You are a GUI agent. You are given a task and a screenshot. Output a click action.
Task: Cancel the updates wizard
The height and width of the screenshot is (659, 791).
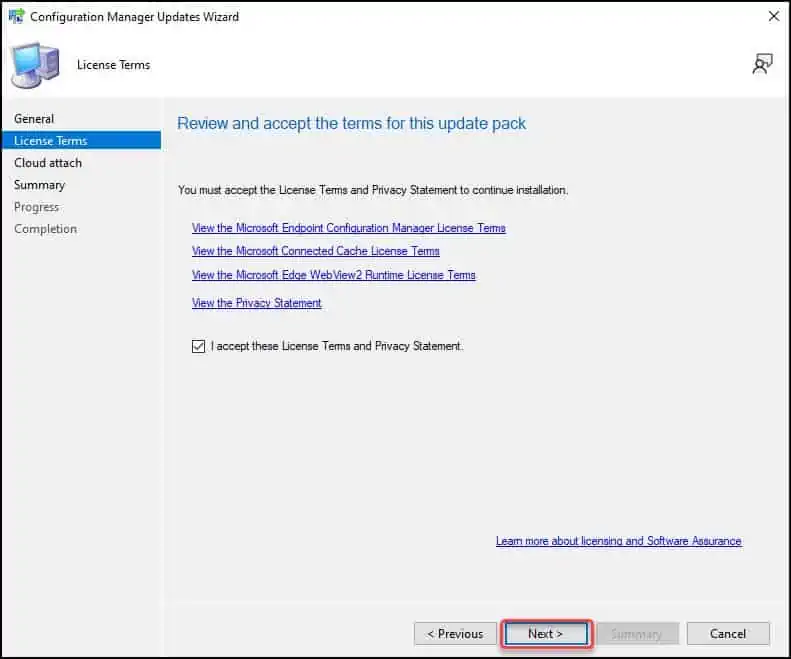tap(728, 634)
